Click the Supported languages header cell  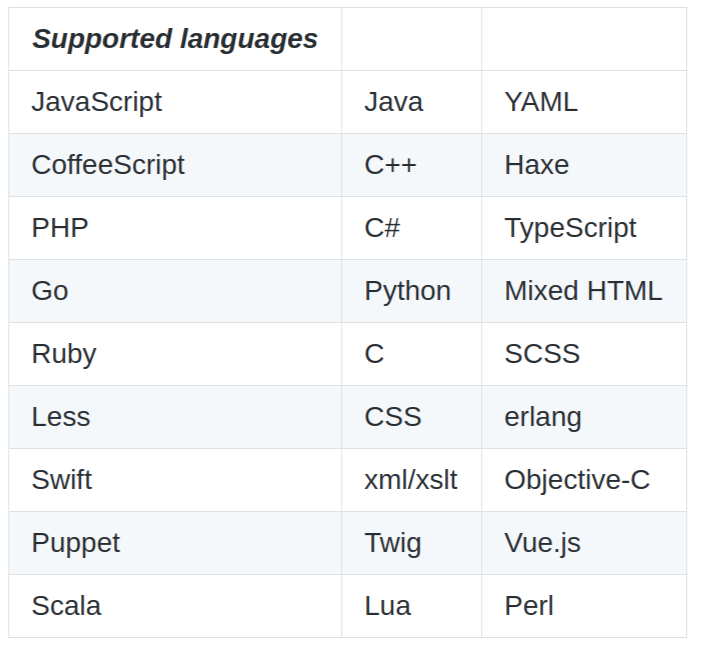point(175,40)
